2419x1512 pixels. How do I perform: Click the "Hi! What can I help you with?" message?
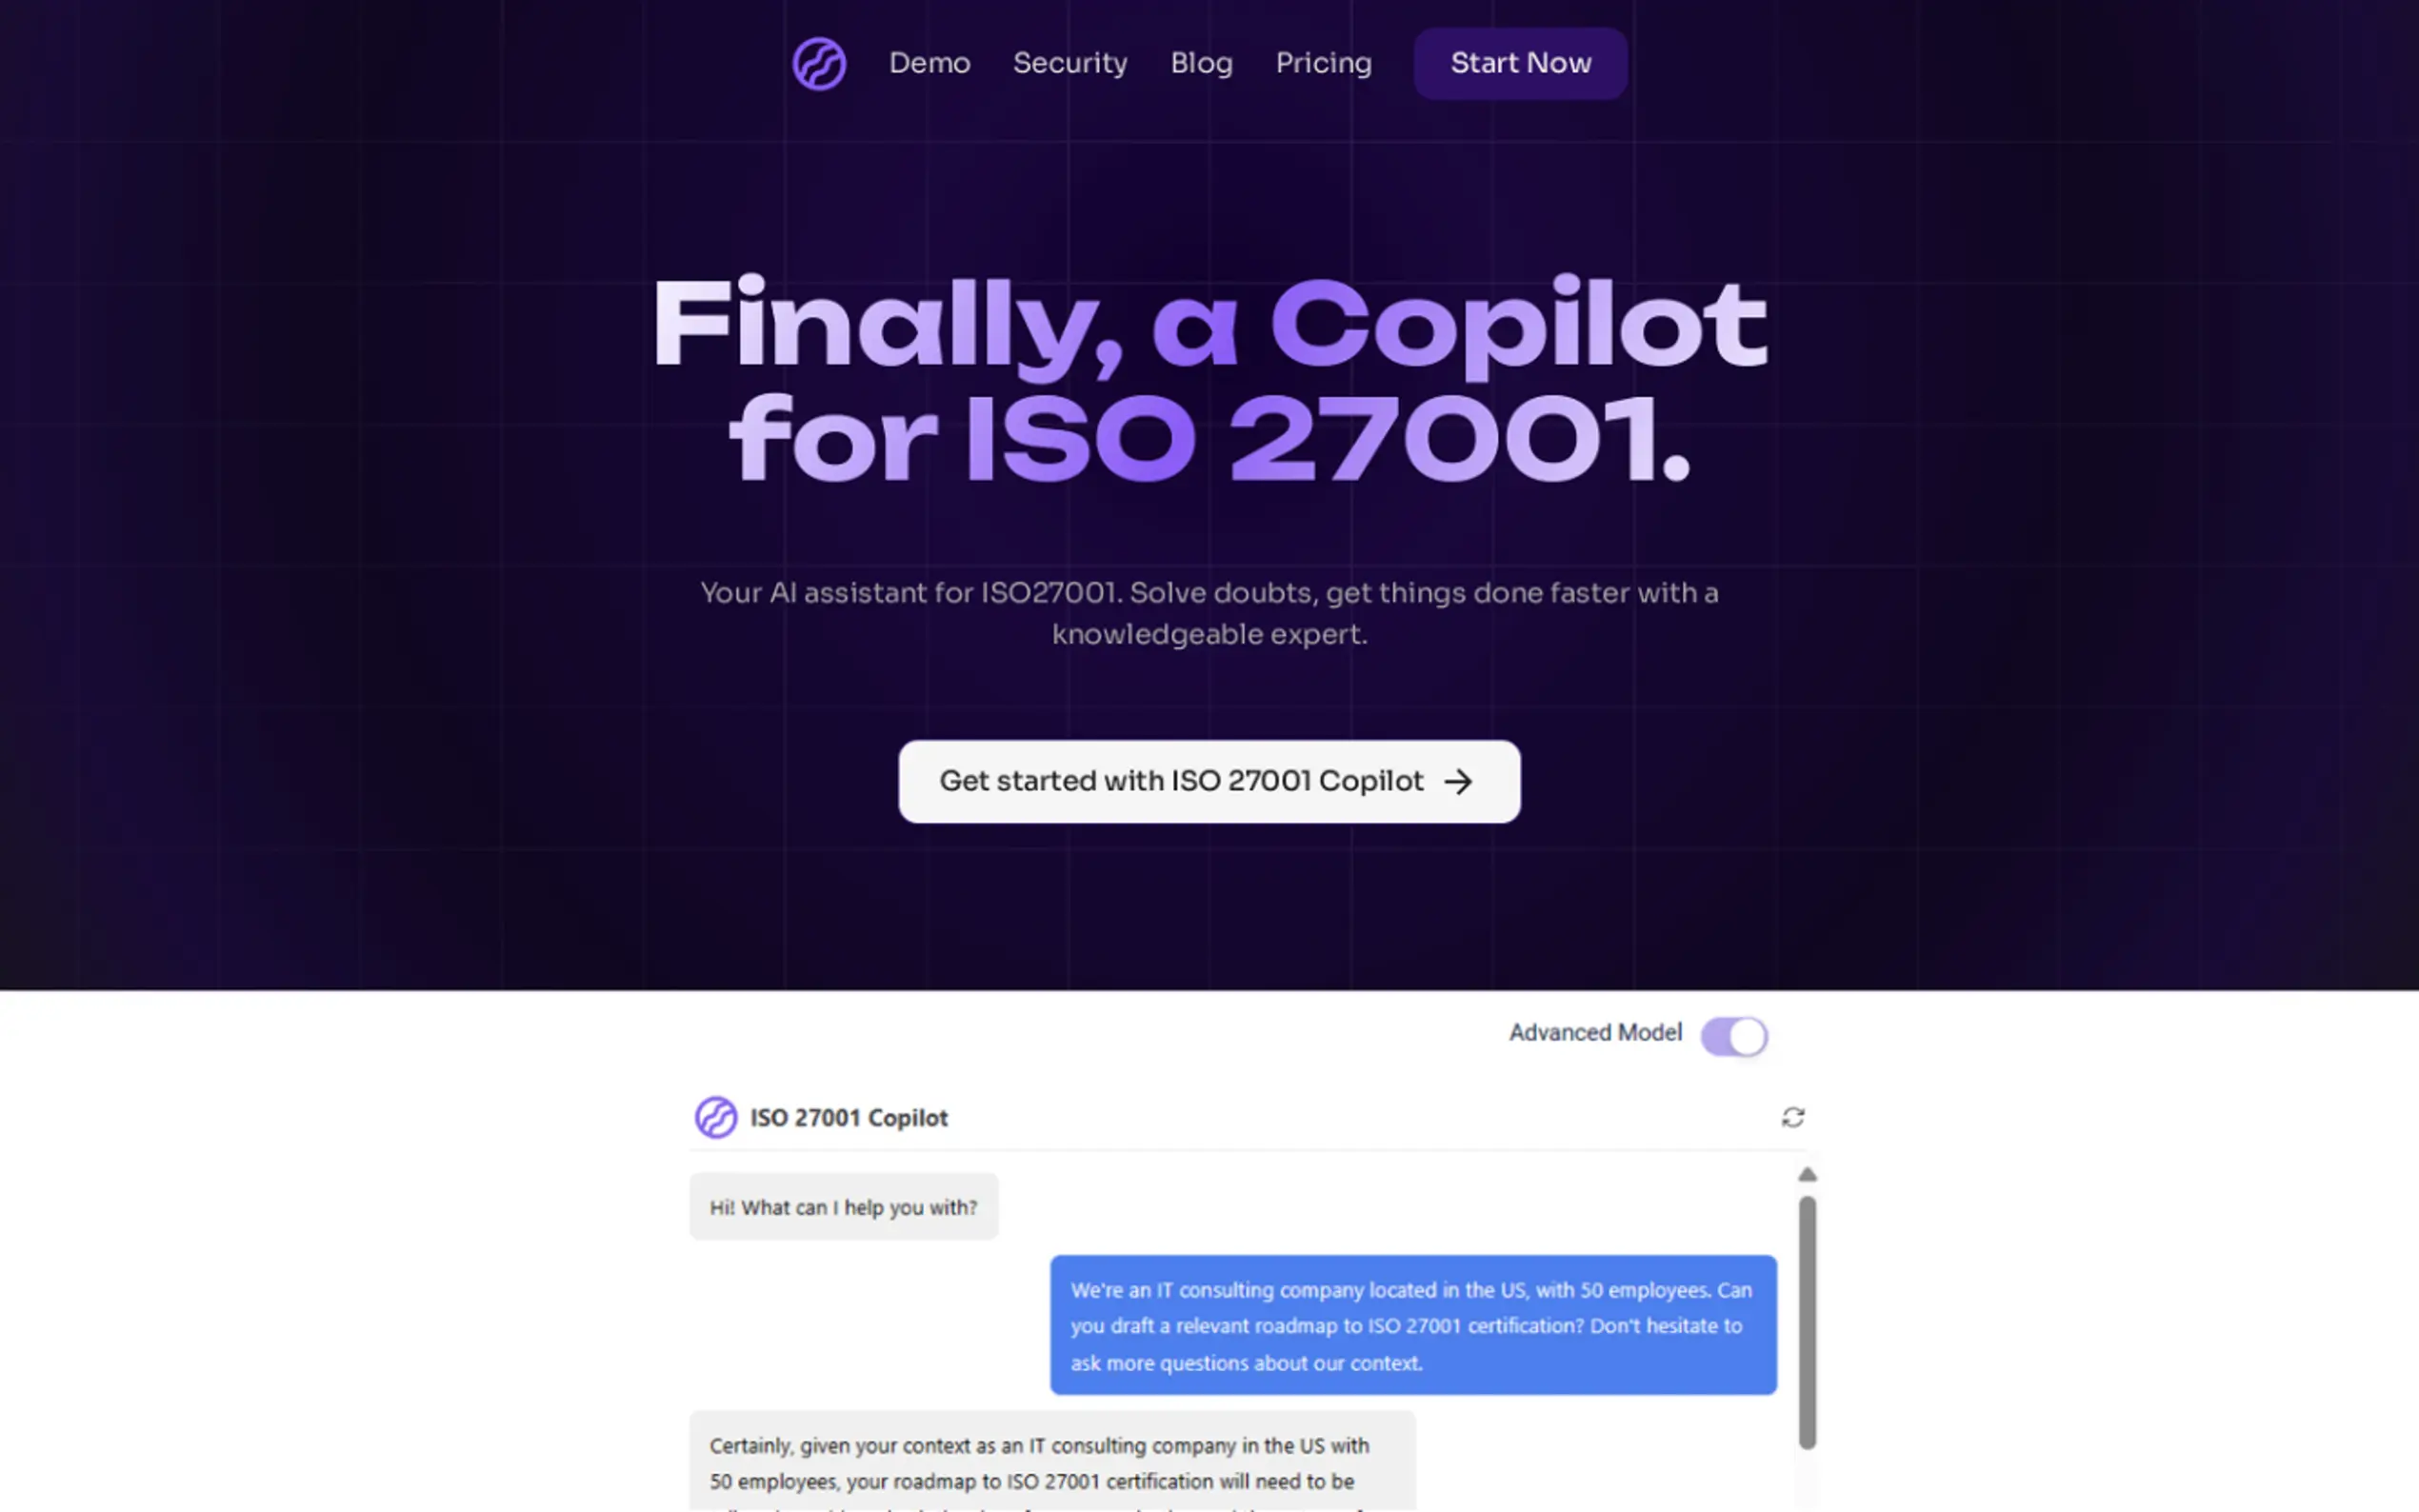click(x=843, y=1207)
